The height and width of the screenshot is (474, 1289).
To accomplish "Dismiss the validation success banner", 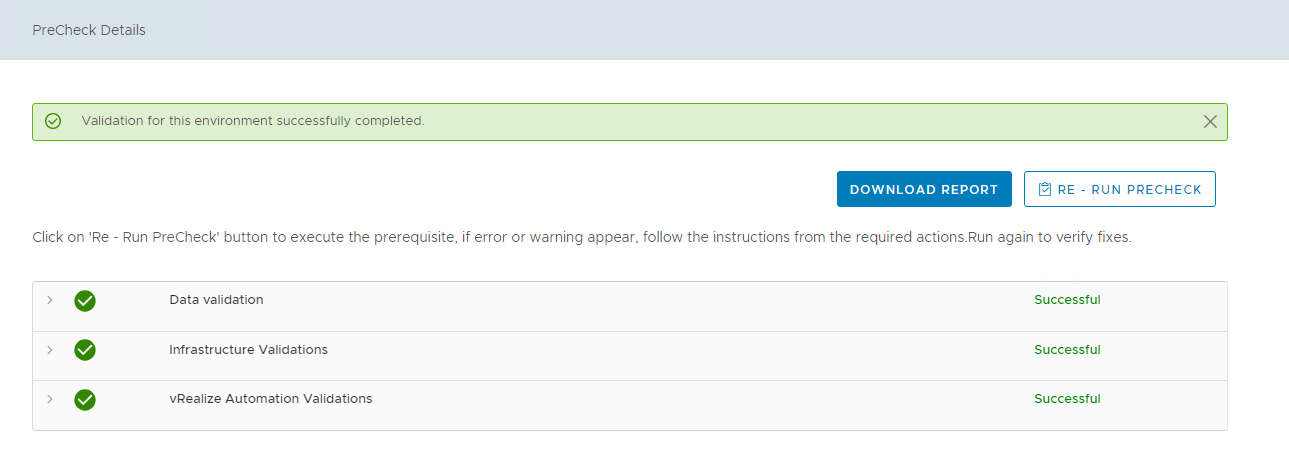I will tap(1210, 122).
